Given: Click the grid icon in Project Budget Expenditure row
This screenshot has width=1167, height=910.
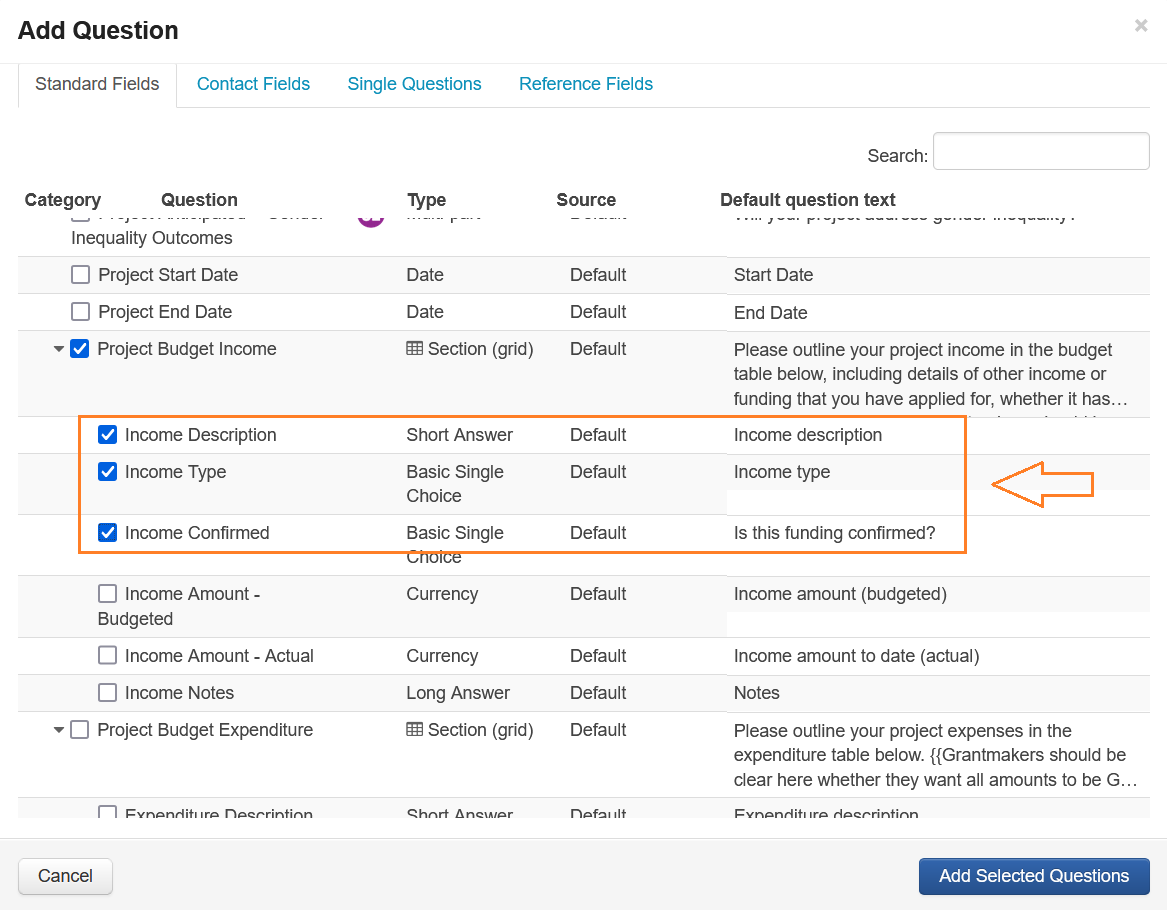Looking at the screenshot, I should click(x=414, y=730).
